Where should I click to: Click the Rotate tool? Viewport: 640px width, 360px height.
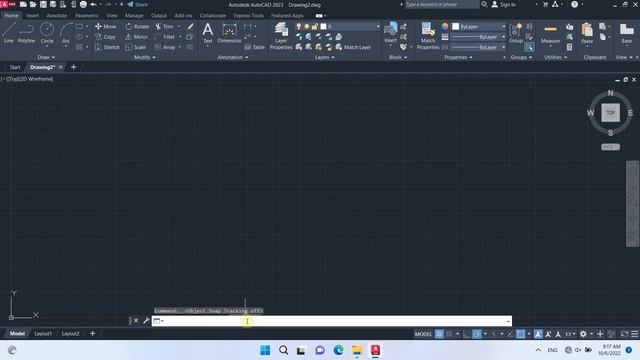click(137, 26)
